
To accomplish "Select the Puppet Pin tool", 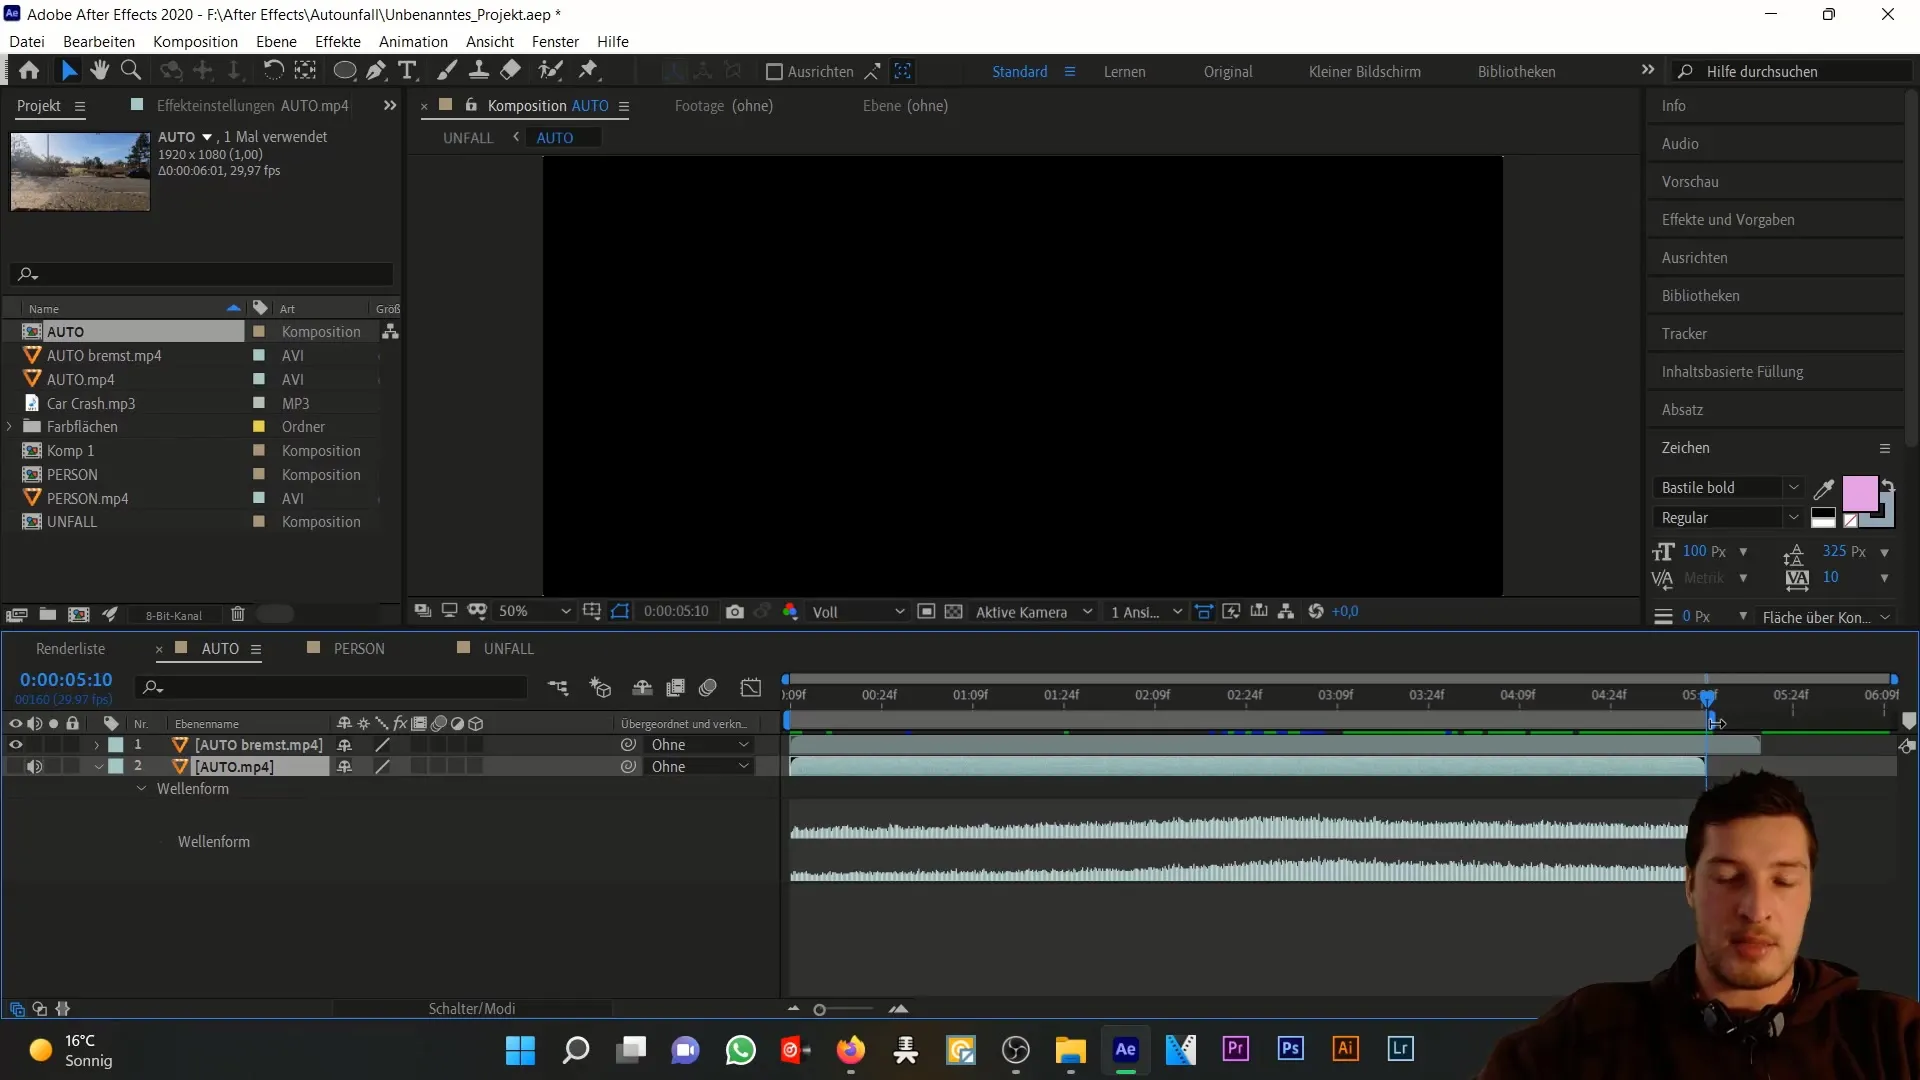I will 589,71.
